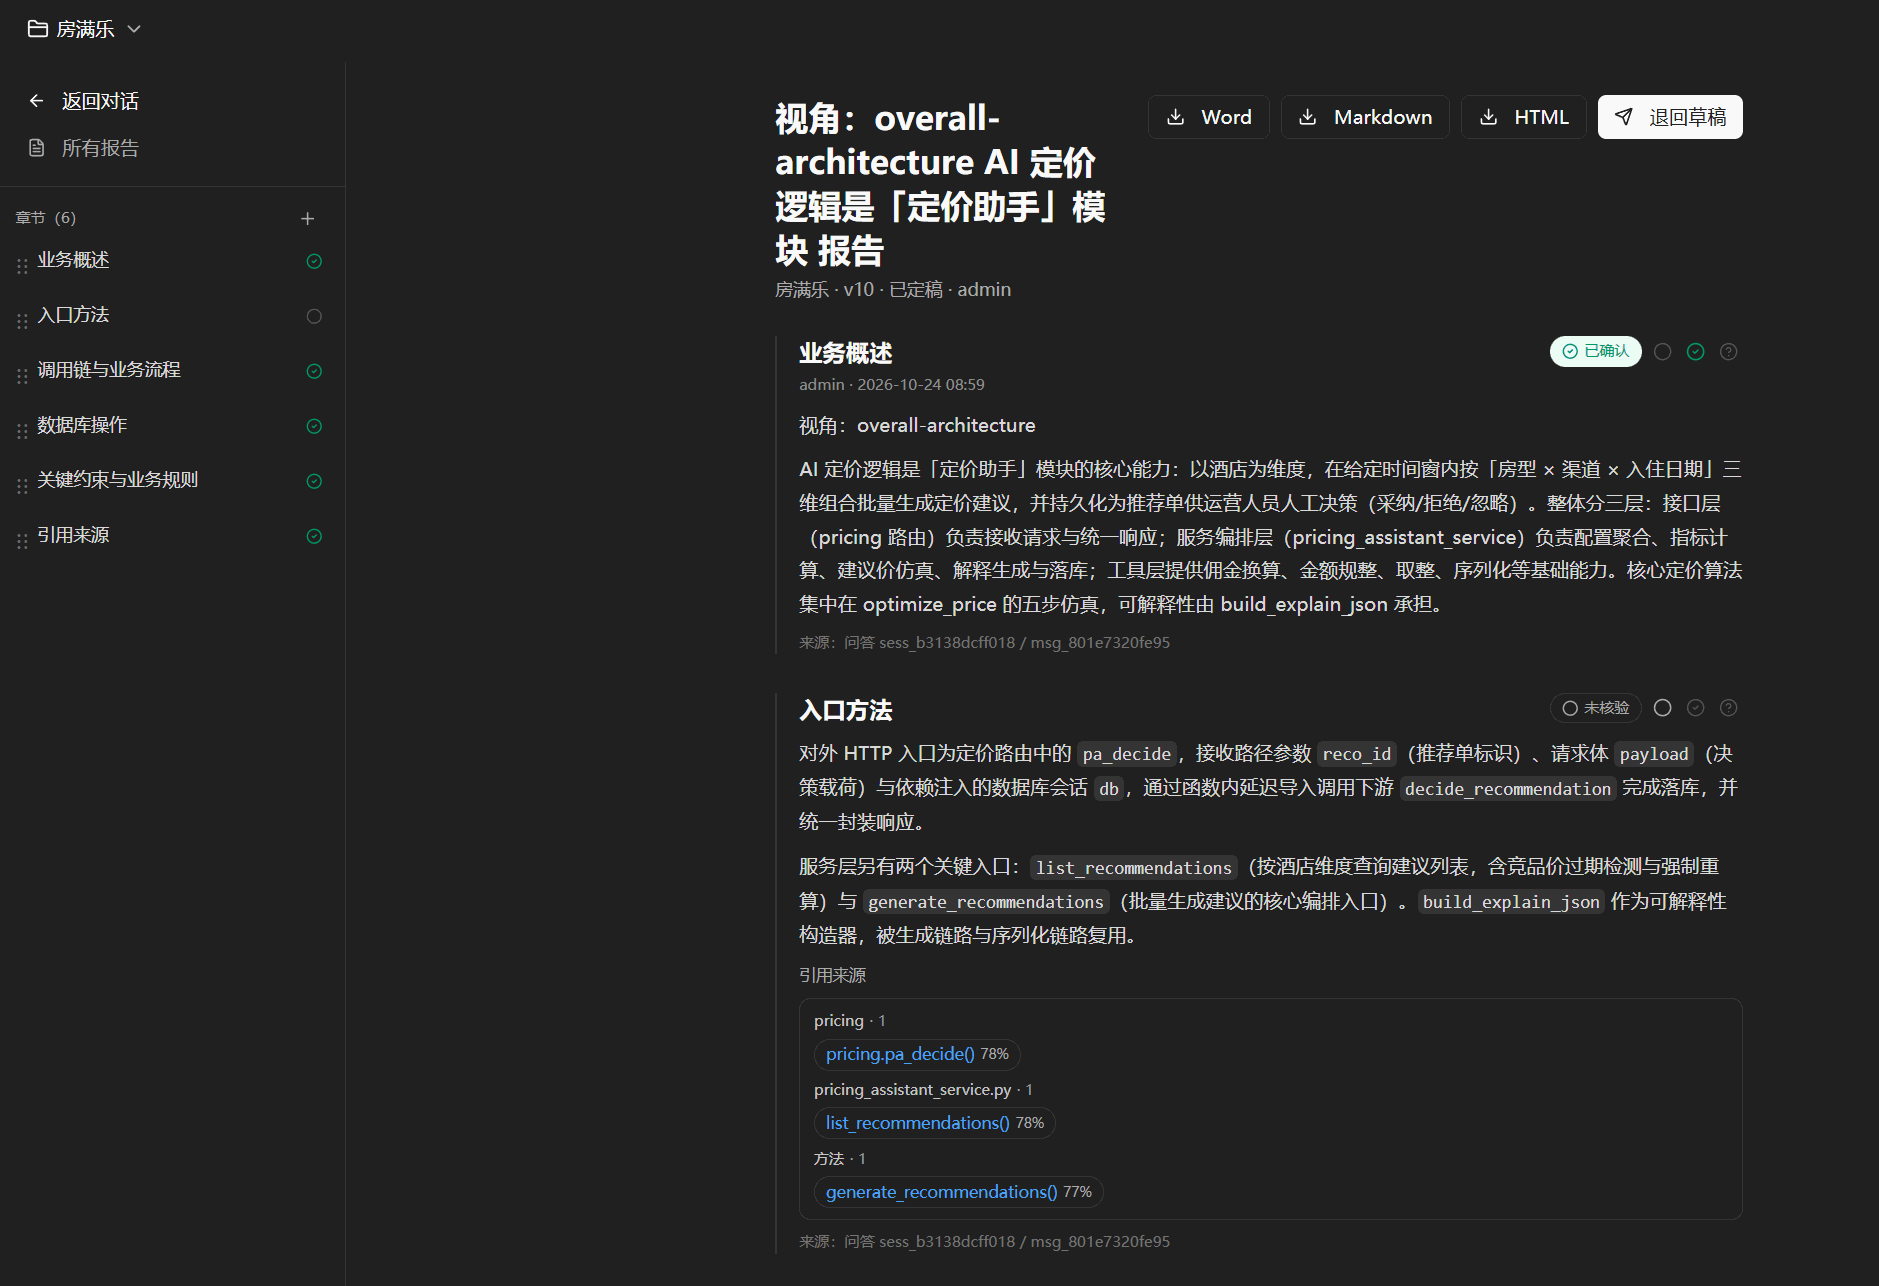Select the 数据库操作 chapter in sidebar
Screen dimensions: 1879x1286
click(82, 425)
